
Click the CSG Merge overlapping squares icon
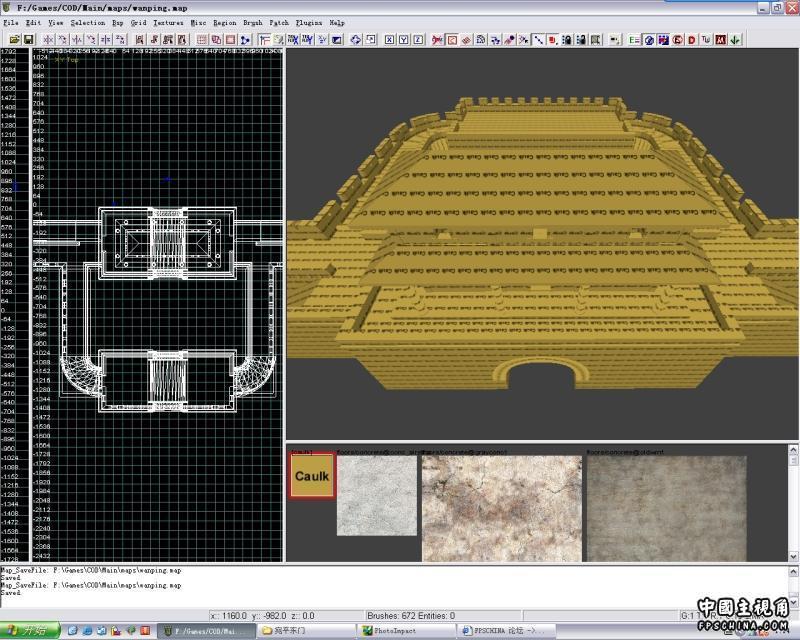point(216,40)
